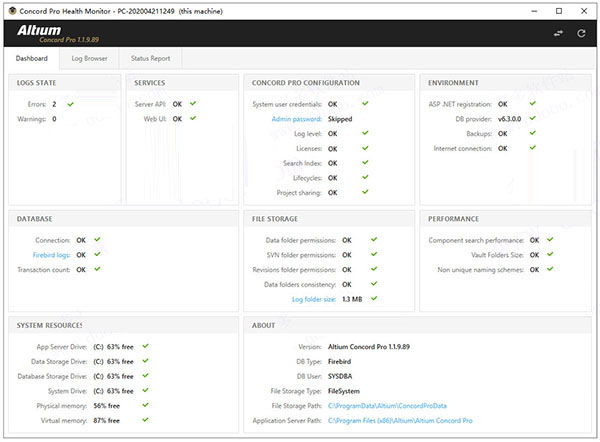Open the ConcordProData file storage path
The width and height of the screenshot is (600, 442).
tap(387, 406)
